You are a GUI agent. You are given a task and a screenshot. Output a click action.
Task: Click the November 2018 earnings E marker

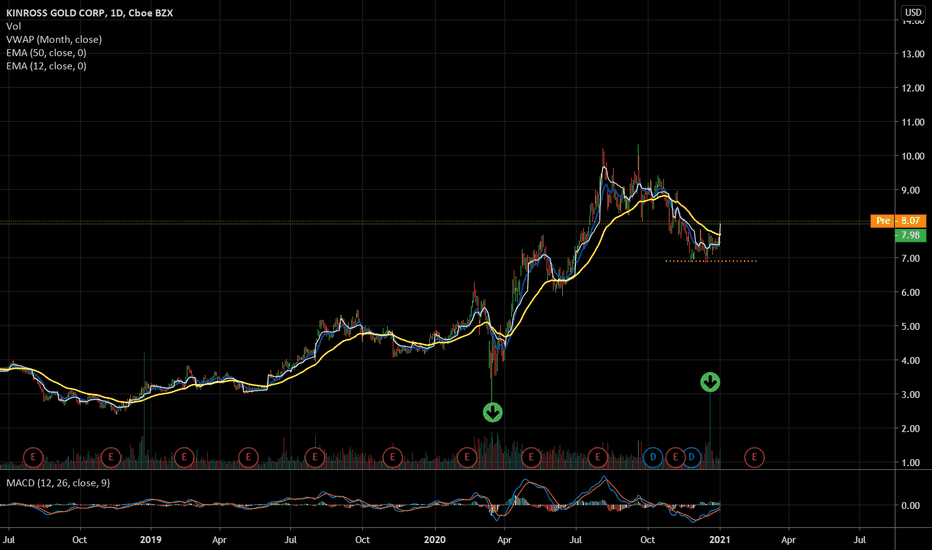click(111, 457)
